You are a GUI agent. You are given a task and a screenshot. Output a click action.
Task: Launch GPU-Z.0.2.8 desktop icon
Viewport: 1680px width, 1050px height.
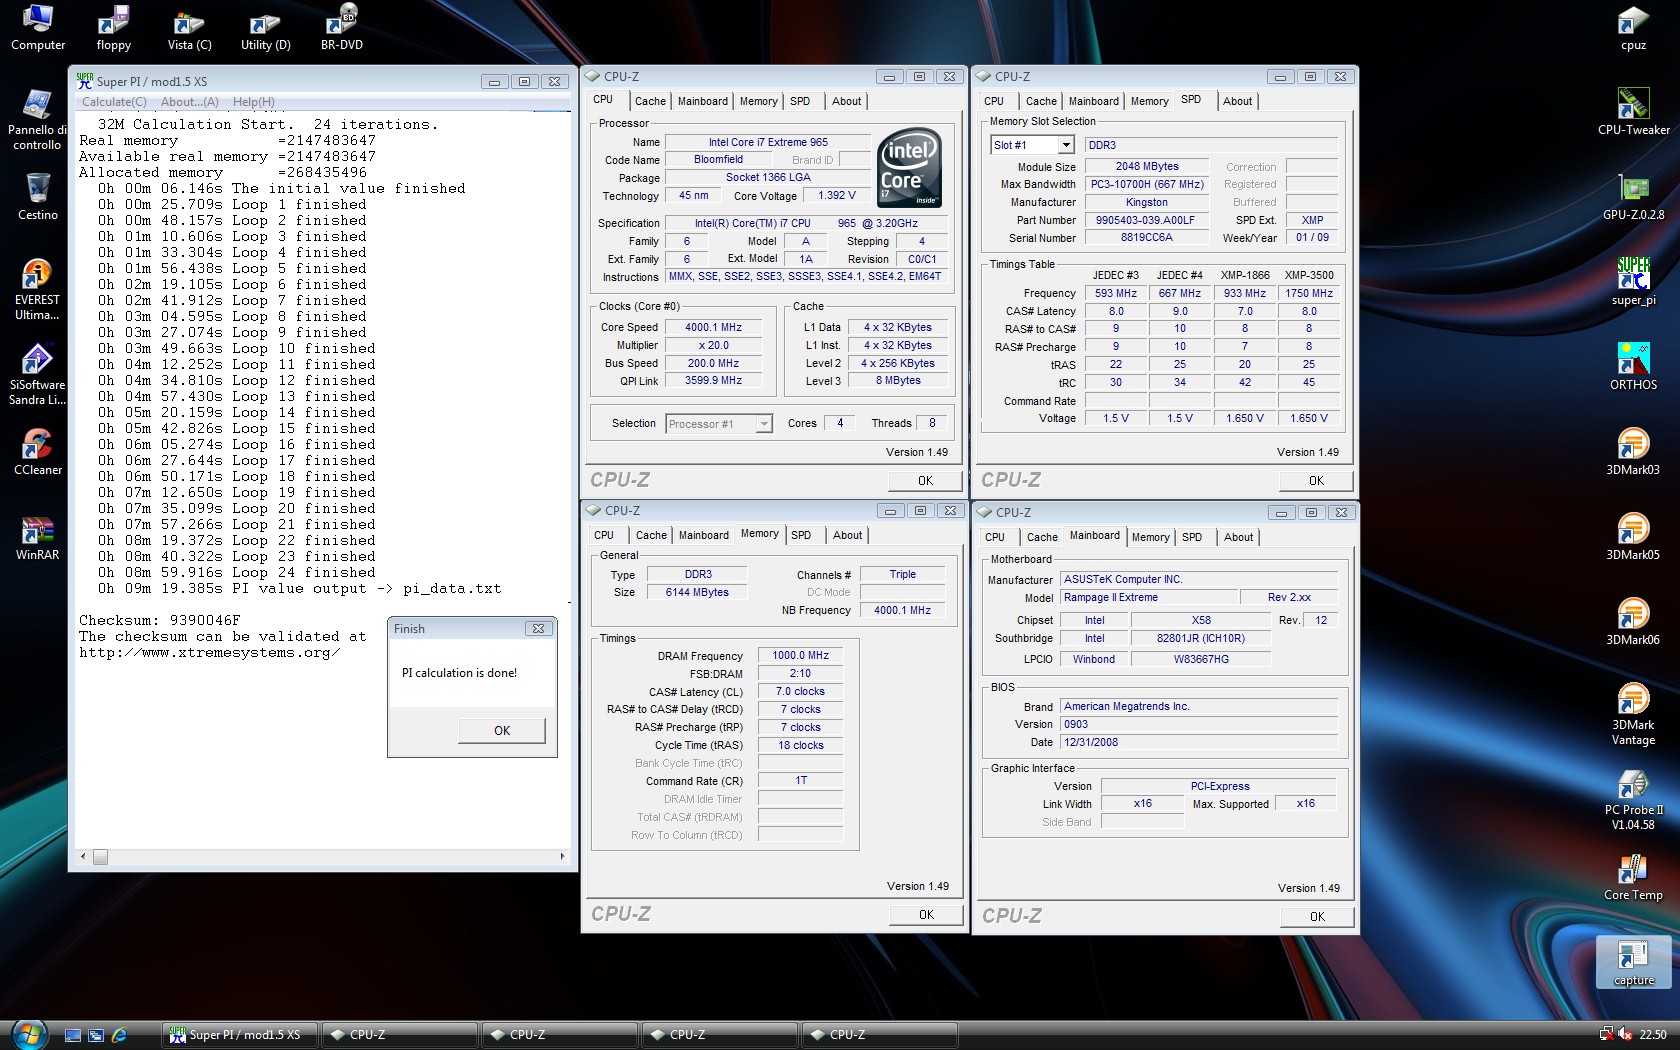[1633, 197]
